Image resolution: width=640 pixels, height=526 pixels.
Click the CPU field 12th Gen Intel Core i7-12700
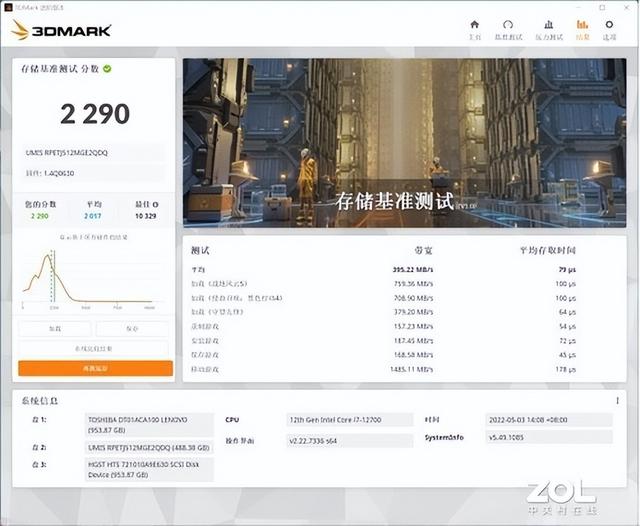[349, 419]
